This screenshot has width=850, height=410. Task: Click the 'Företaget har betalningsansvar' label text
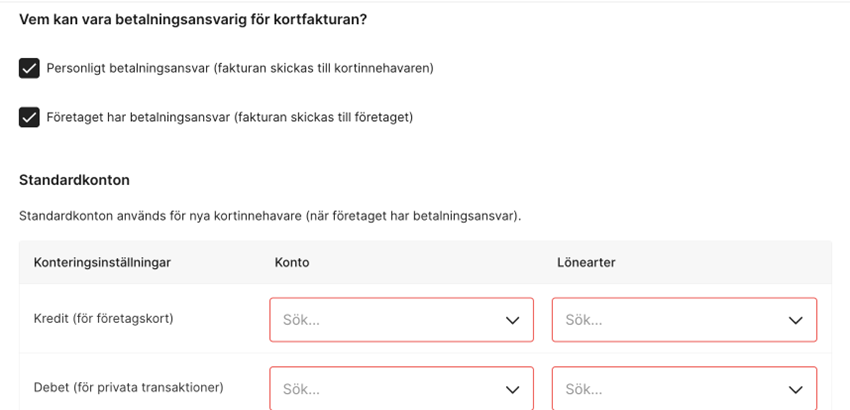pyautogui.click(x=229, y=117)
